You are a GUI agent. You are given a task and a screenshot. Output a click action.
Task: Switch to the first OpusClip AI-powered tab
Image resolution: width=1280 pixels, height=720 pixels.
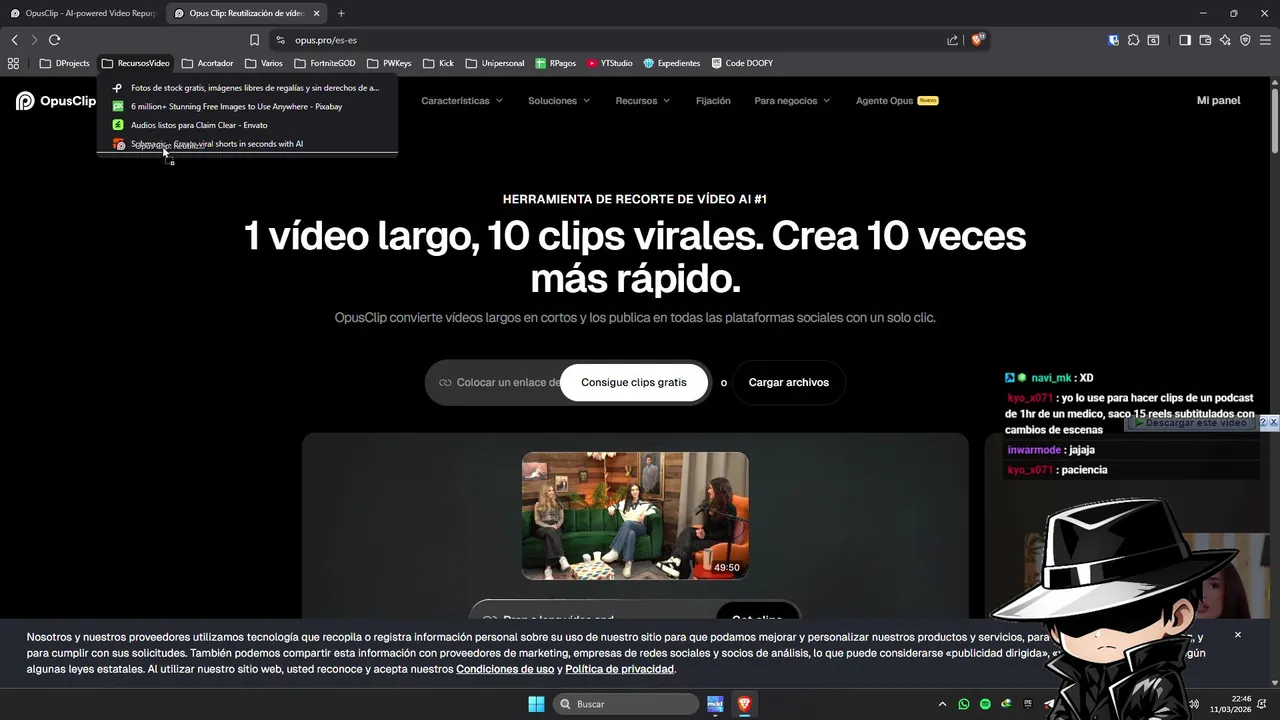(x=82, y=13)
